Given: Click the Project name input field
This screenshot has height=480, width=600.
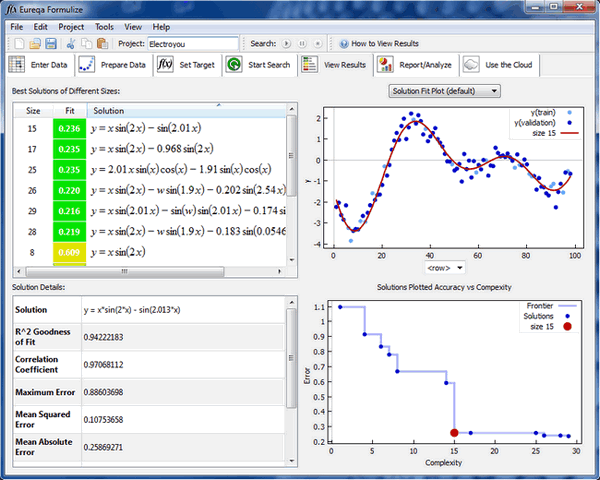Looking at the screenshot, I should click(x=192, y=44).
